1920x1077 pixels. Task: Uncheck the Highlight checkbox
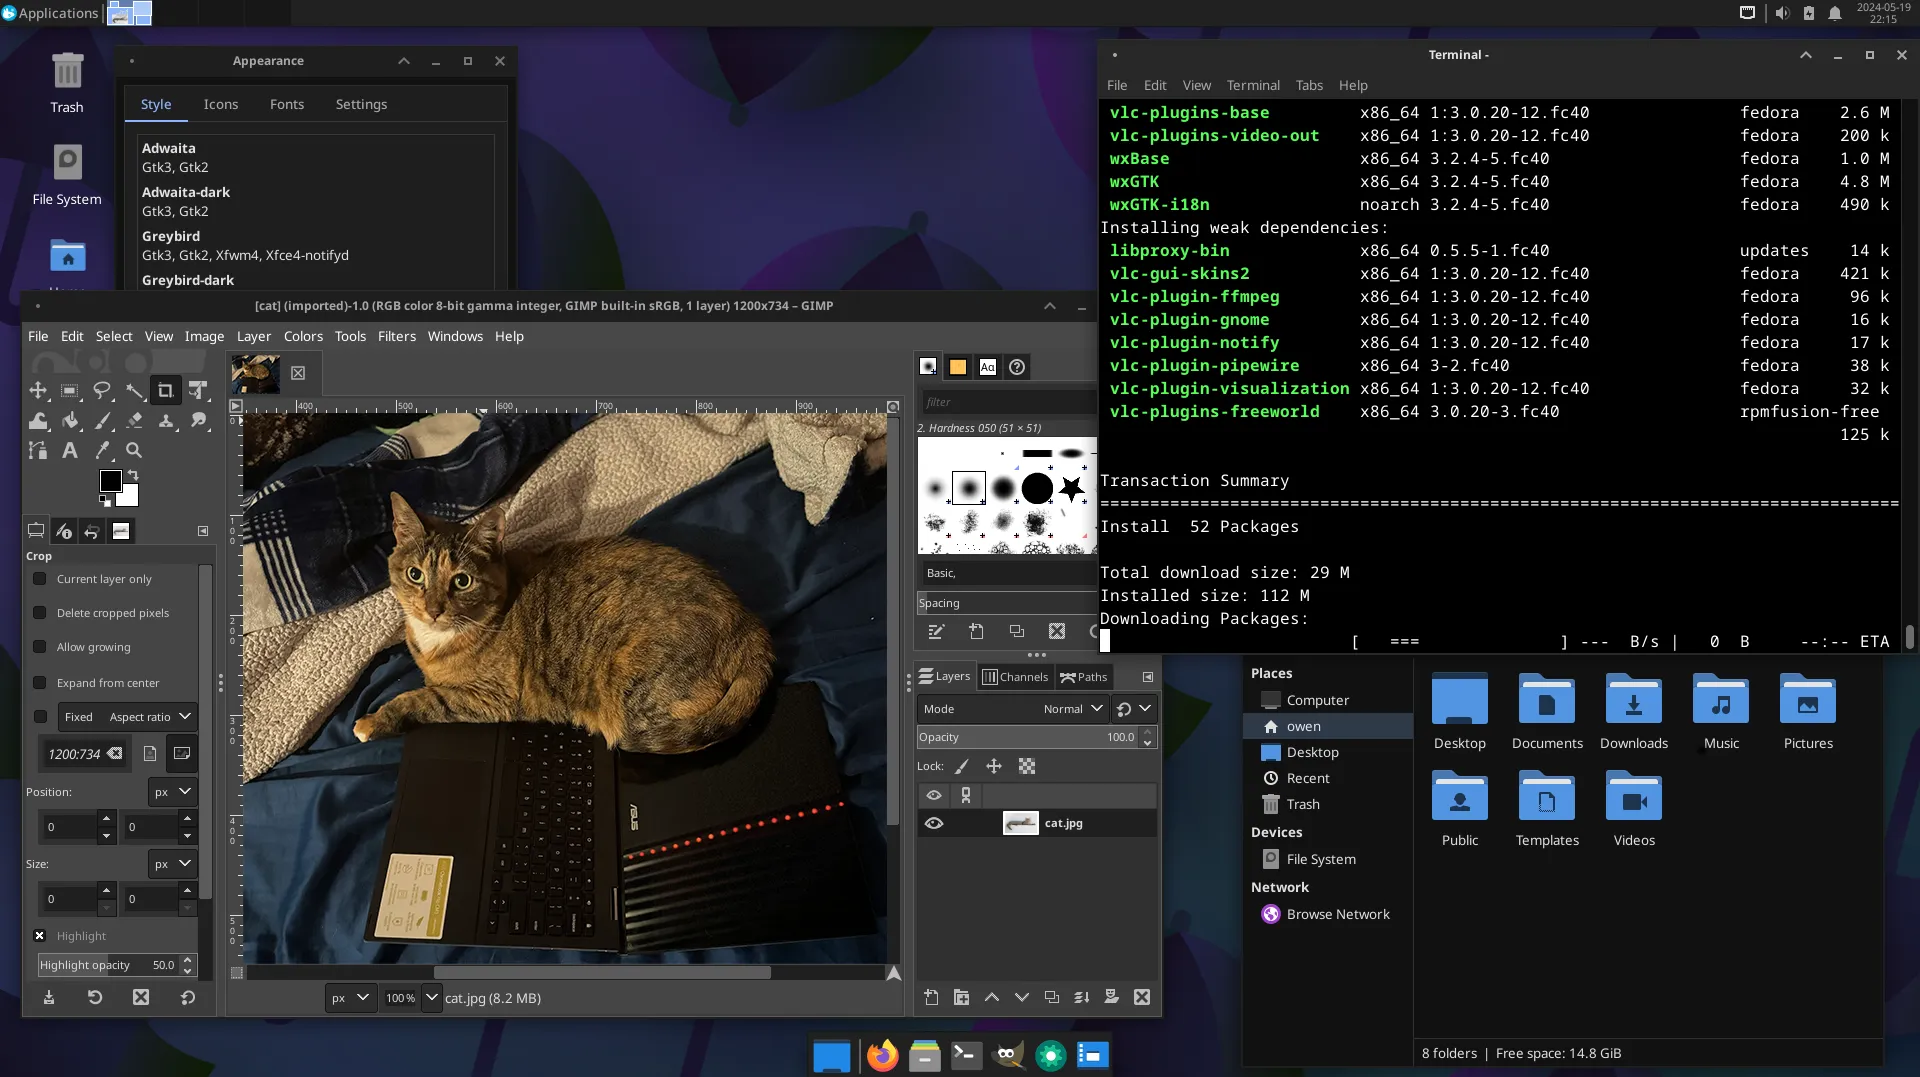[x=40, y=936]
